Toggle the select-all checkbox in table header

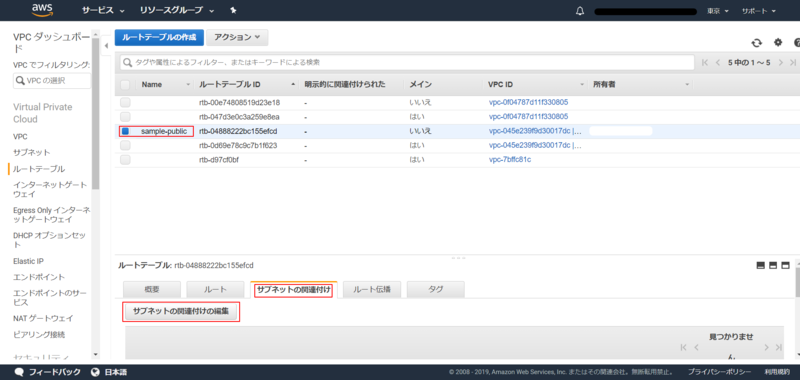[x=125, y=85]
